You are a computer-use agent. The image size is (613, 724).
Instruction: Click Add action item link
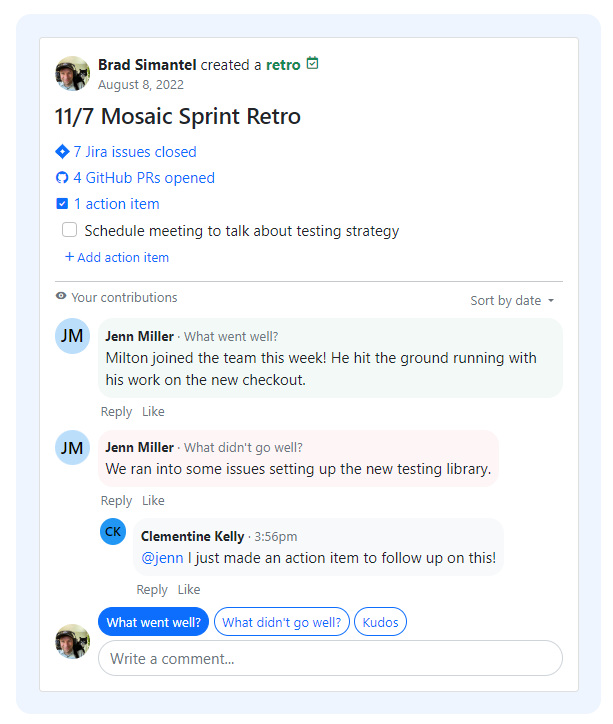coord(117,257)
